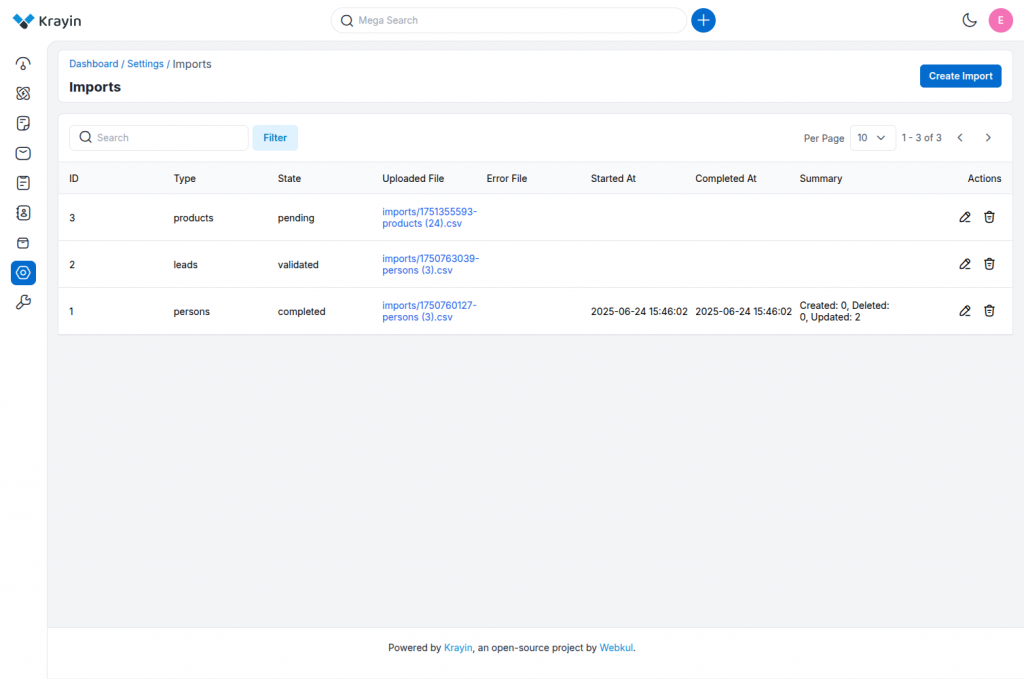Follow the Dashboard breadcrumb link

pos(93,64)
